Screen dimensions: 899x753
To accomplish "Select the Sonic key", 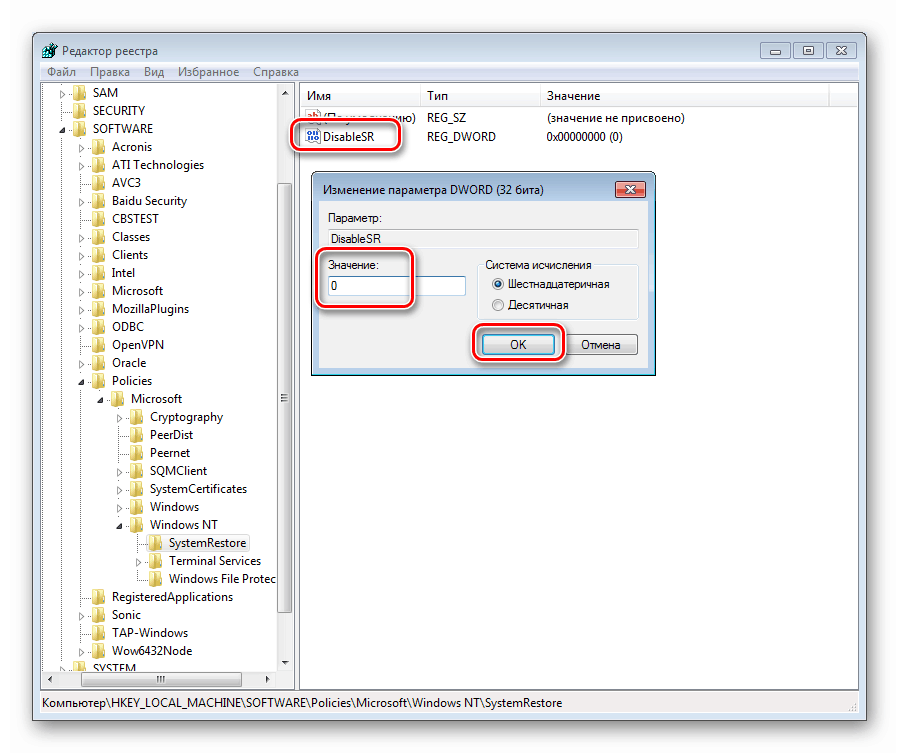I will click(x=126, y=615).
